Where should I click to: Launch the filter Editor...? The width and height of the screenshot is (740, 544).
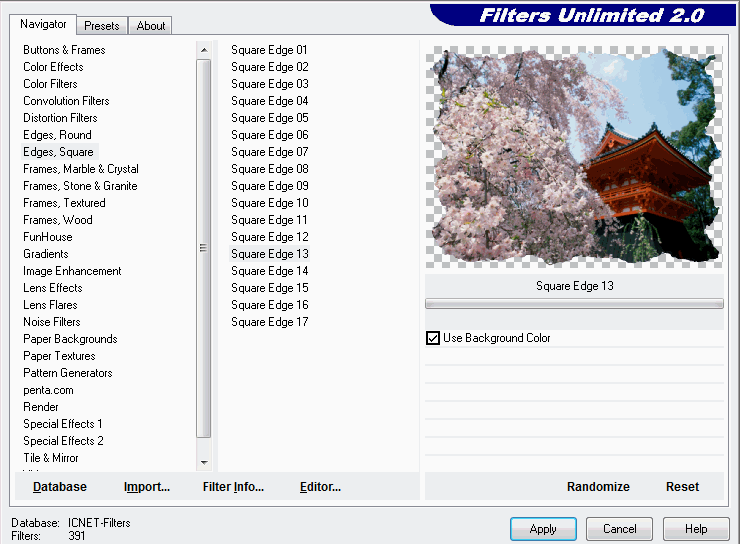pos(320,487)
